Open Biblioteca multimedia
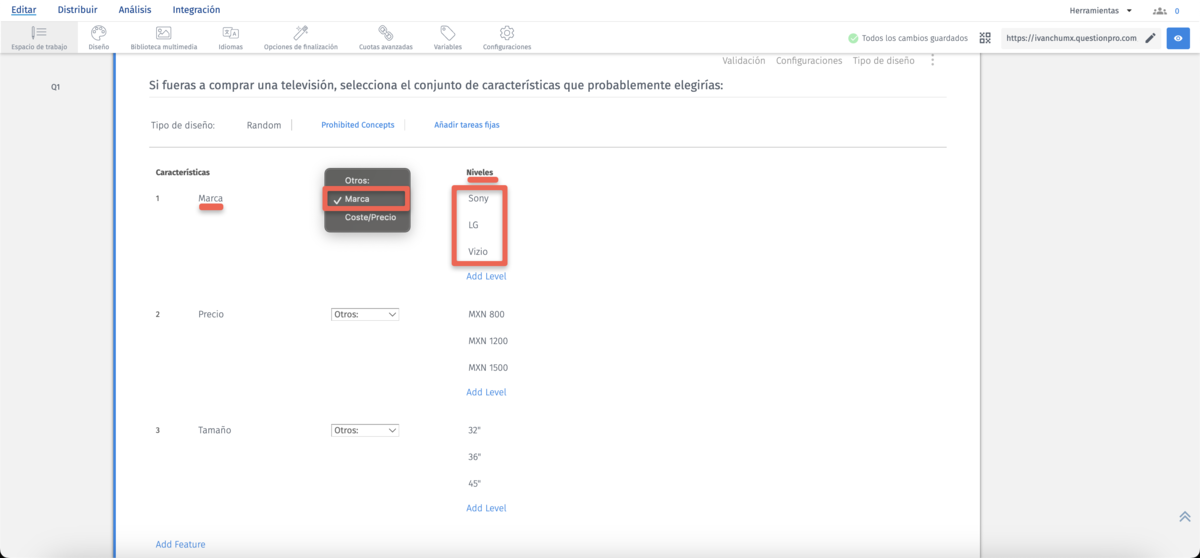This screenshot has width=1200, height=558. pyautogui.click(x=163, y=34)
